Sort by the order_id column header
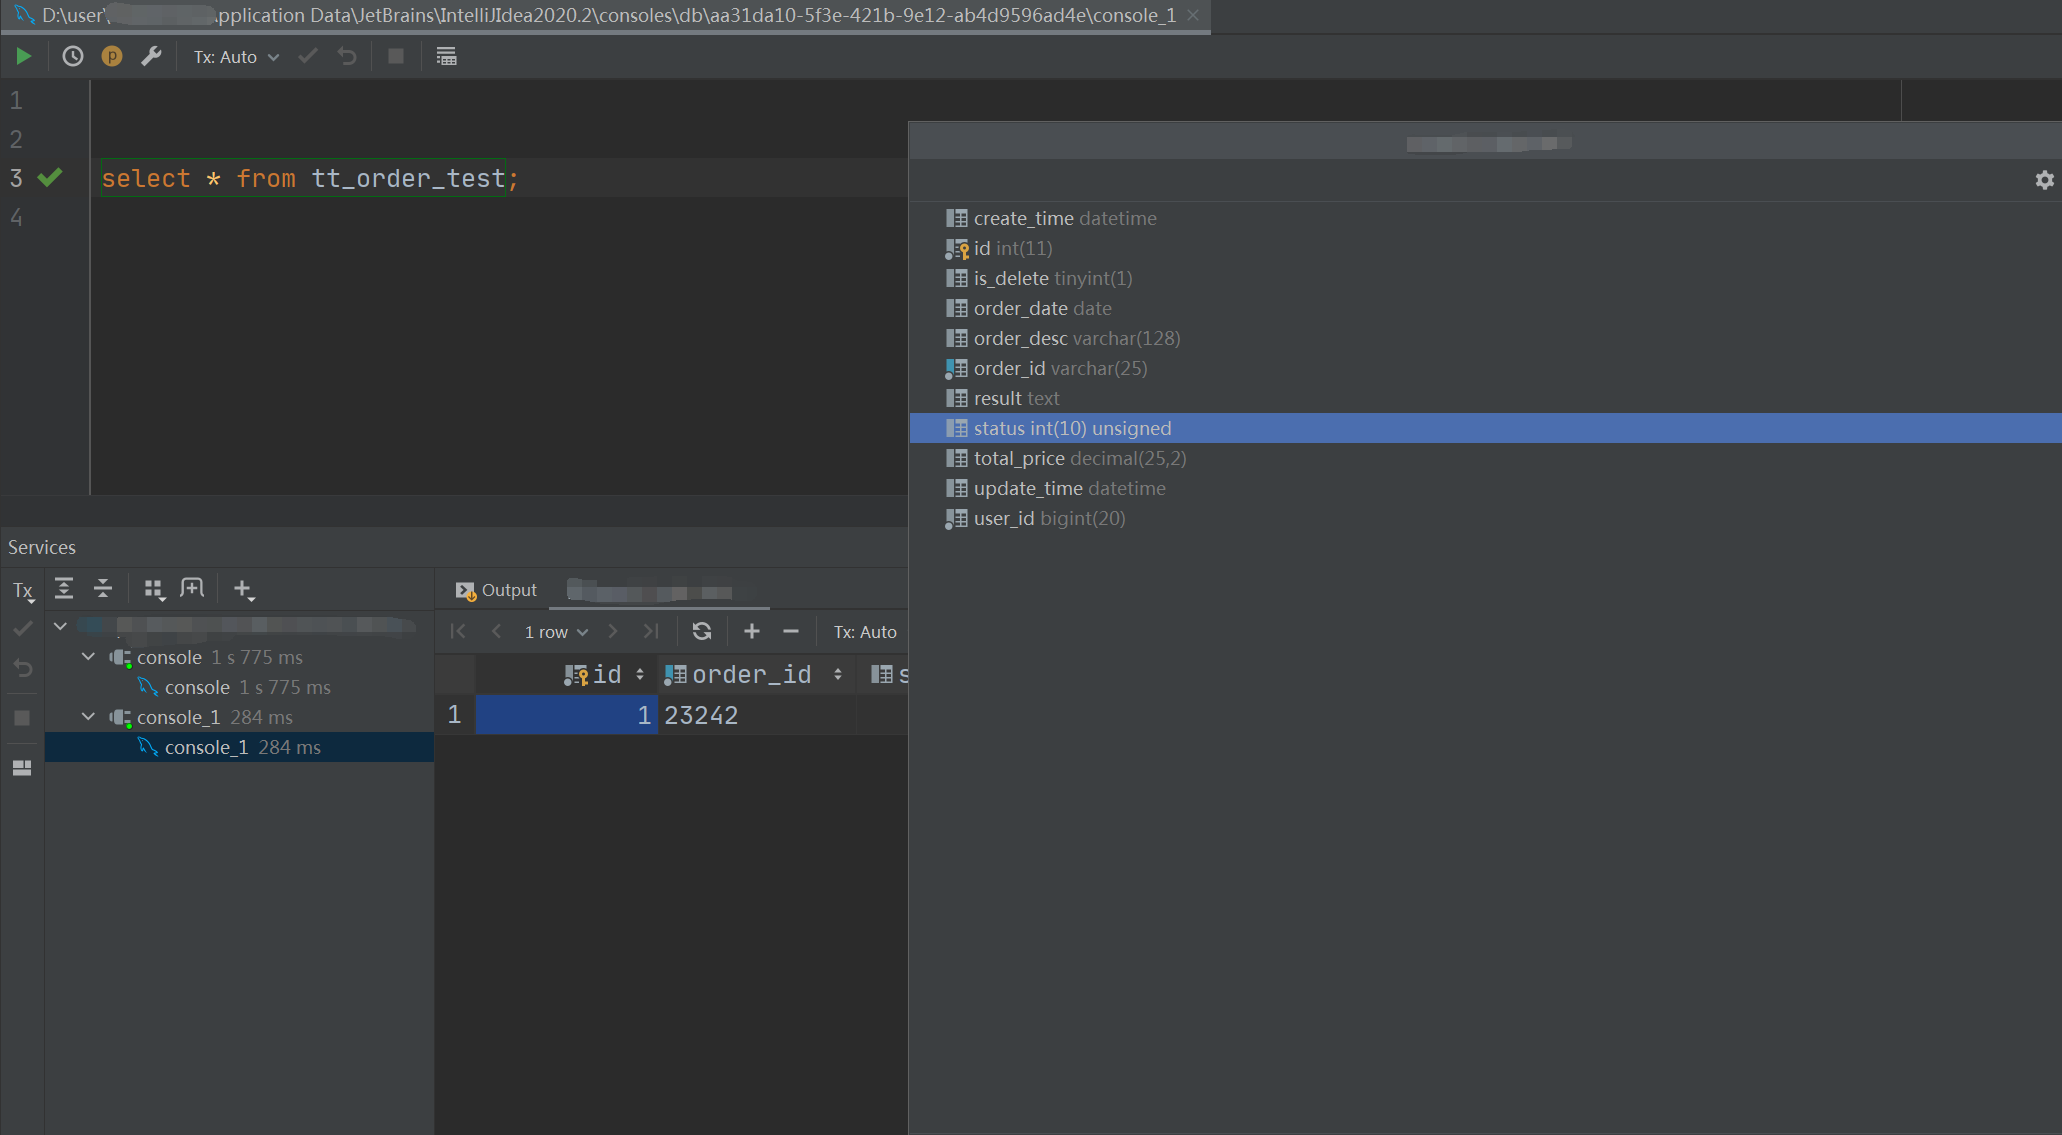Screen dimensions: 2062x1135 (x=752, y=675)
